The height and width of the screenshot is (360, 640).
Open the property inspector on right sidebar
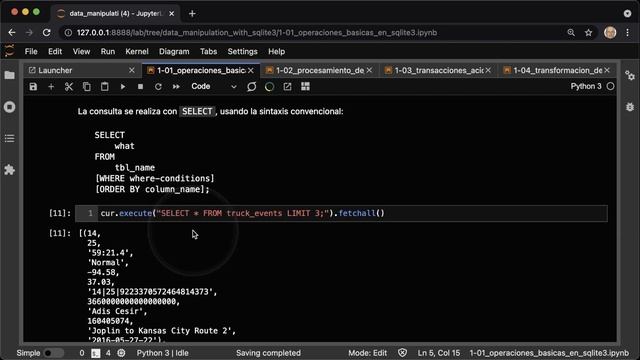pyautogui.click(x=630, y=76)
